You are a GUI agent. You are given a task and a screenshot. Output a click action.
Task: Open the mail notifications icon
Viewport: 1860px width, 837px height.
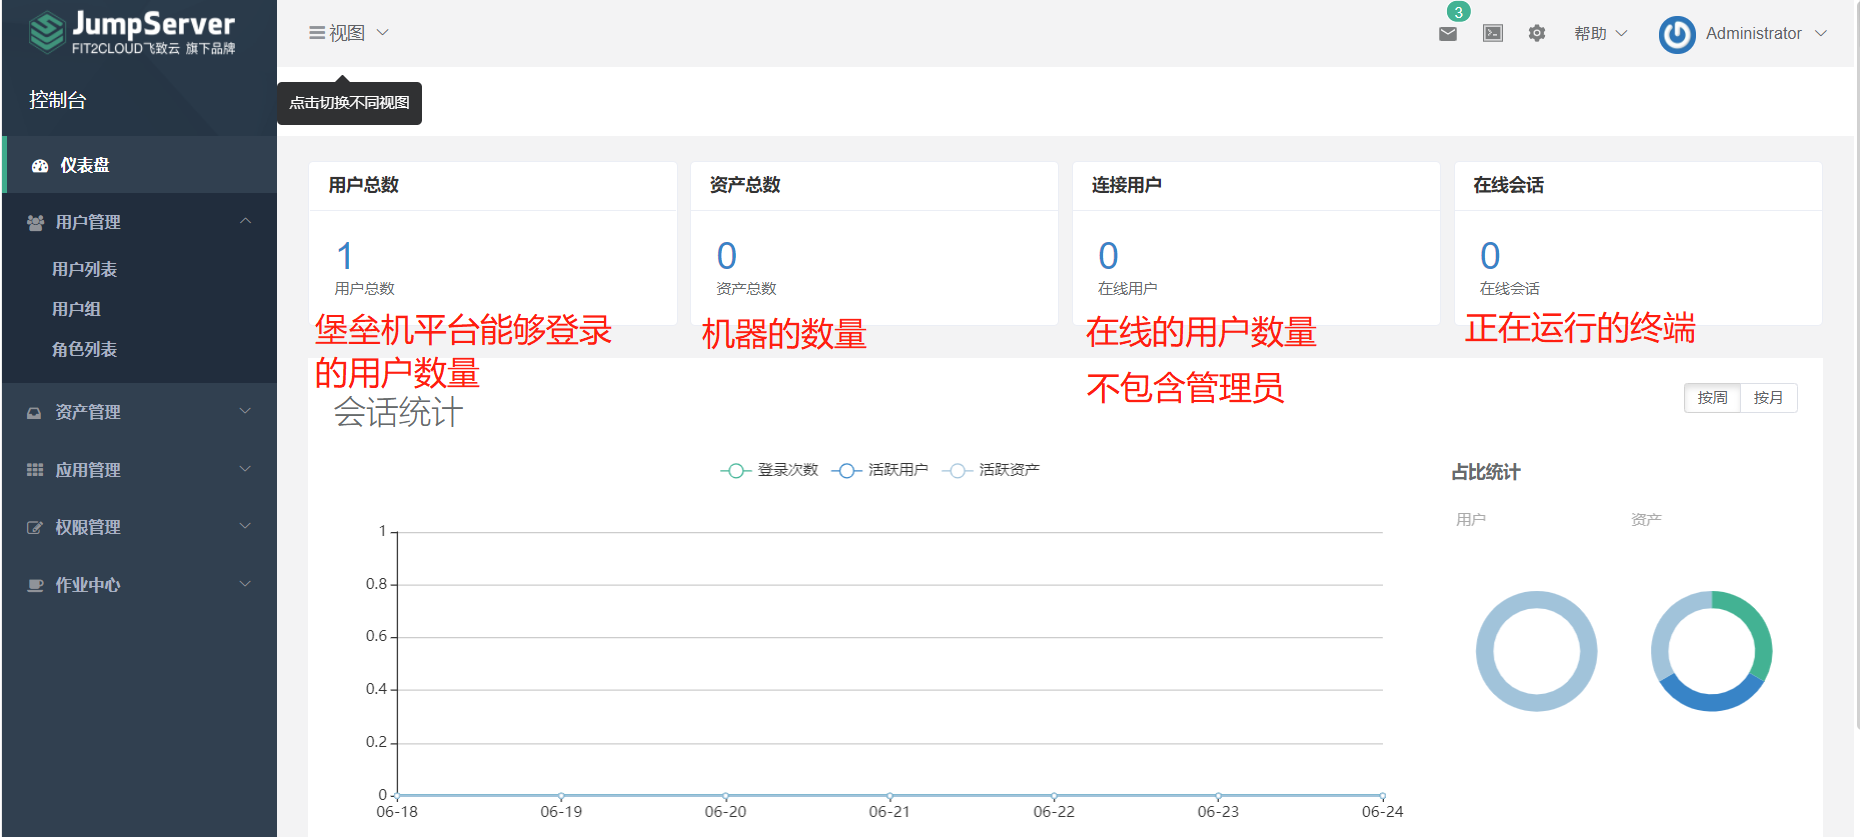pyautogui.click(x=1447, y=34)
